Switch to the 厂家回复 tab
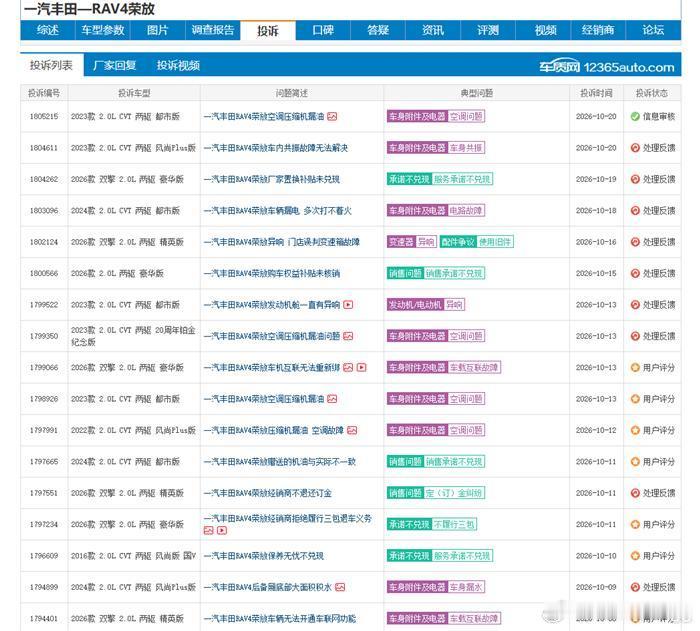 click(x=115, y=66)
